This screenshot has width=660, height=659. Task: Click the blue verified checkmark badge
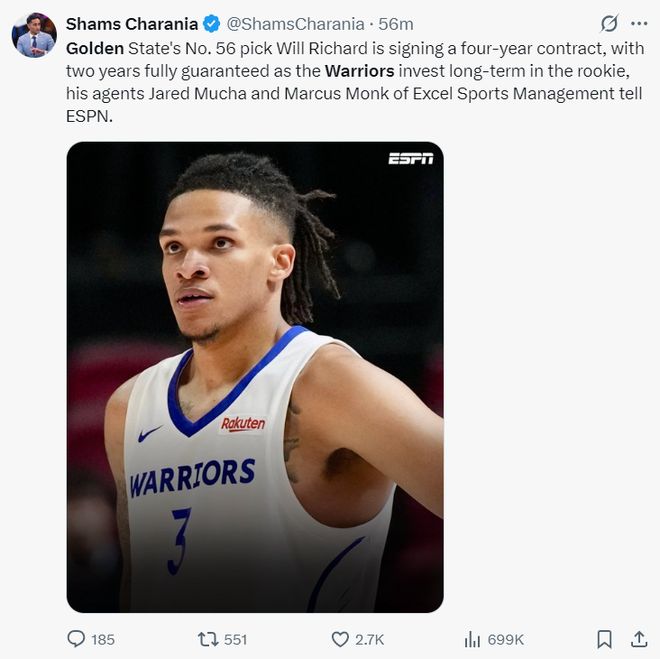coord(212,24)
